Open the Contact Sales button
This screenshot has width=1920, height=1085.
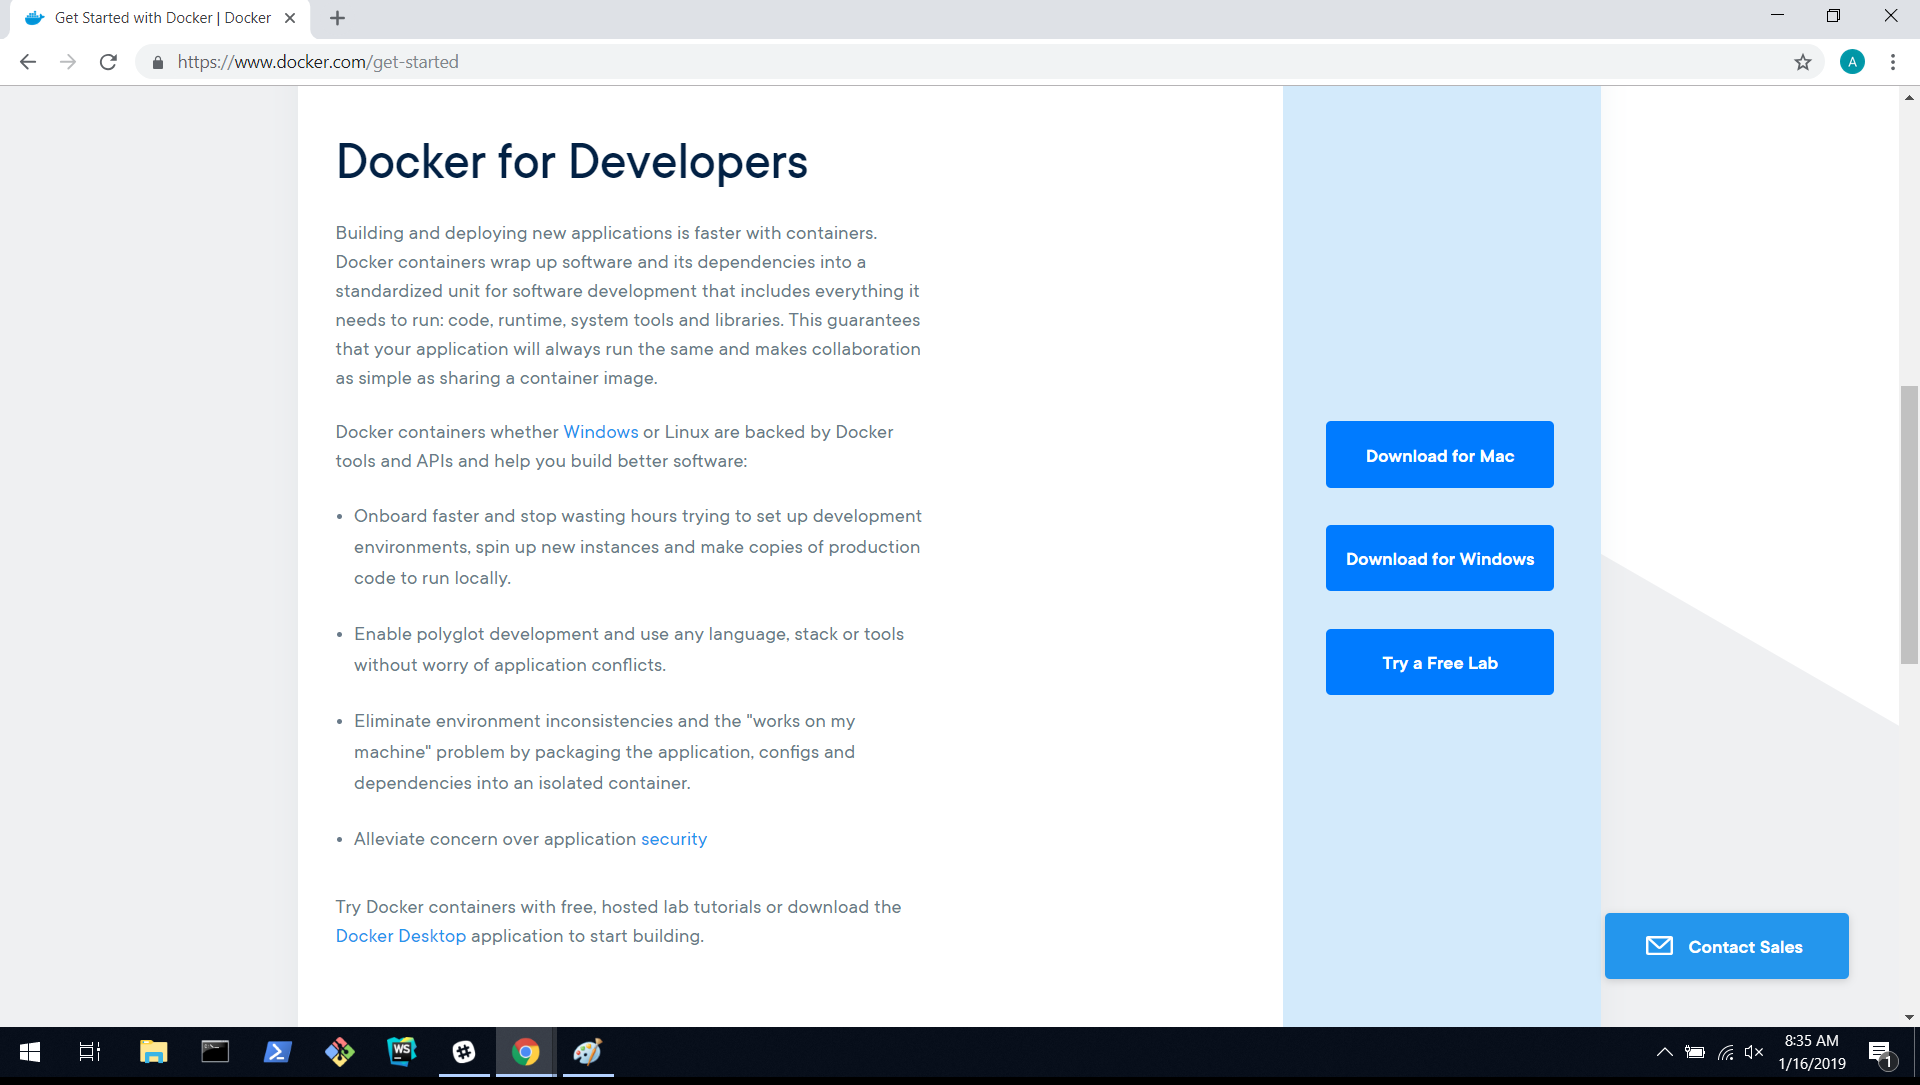(x=1726, y=946)
